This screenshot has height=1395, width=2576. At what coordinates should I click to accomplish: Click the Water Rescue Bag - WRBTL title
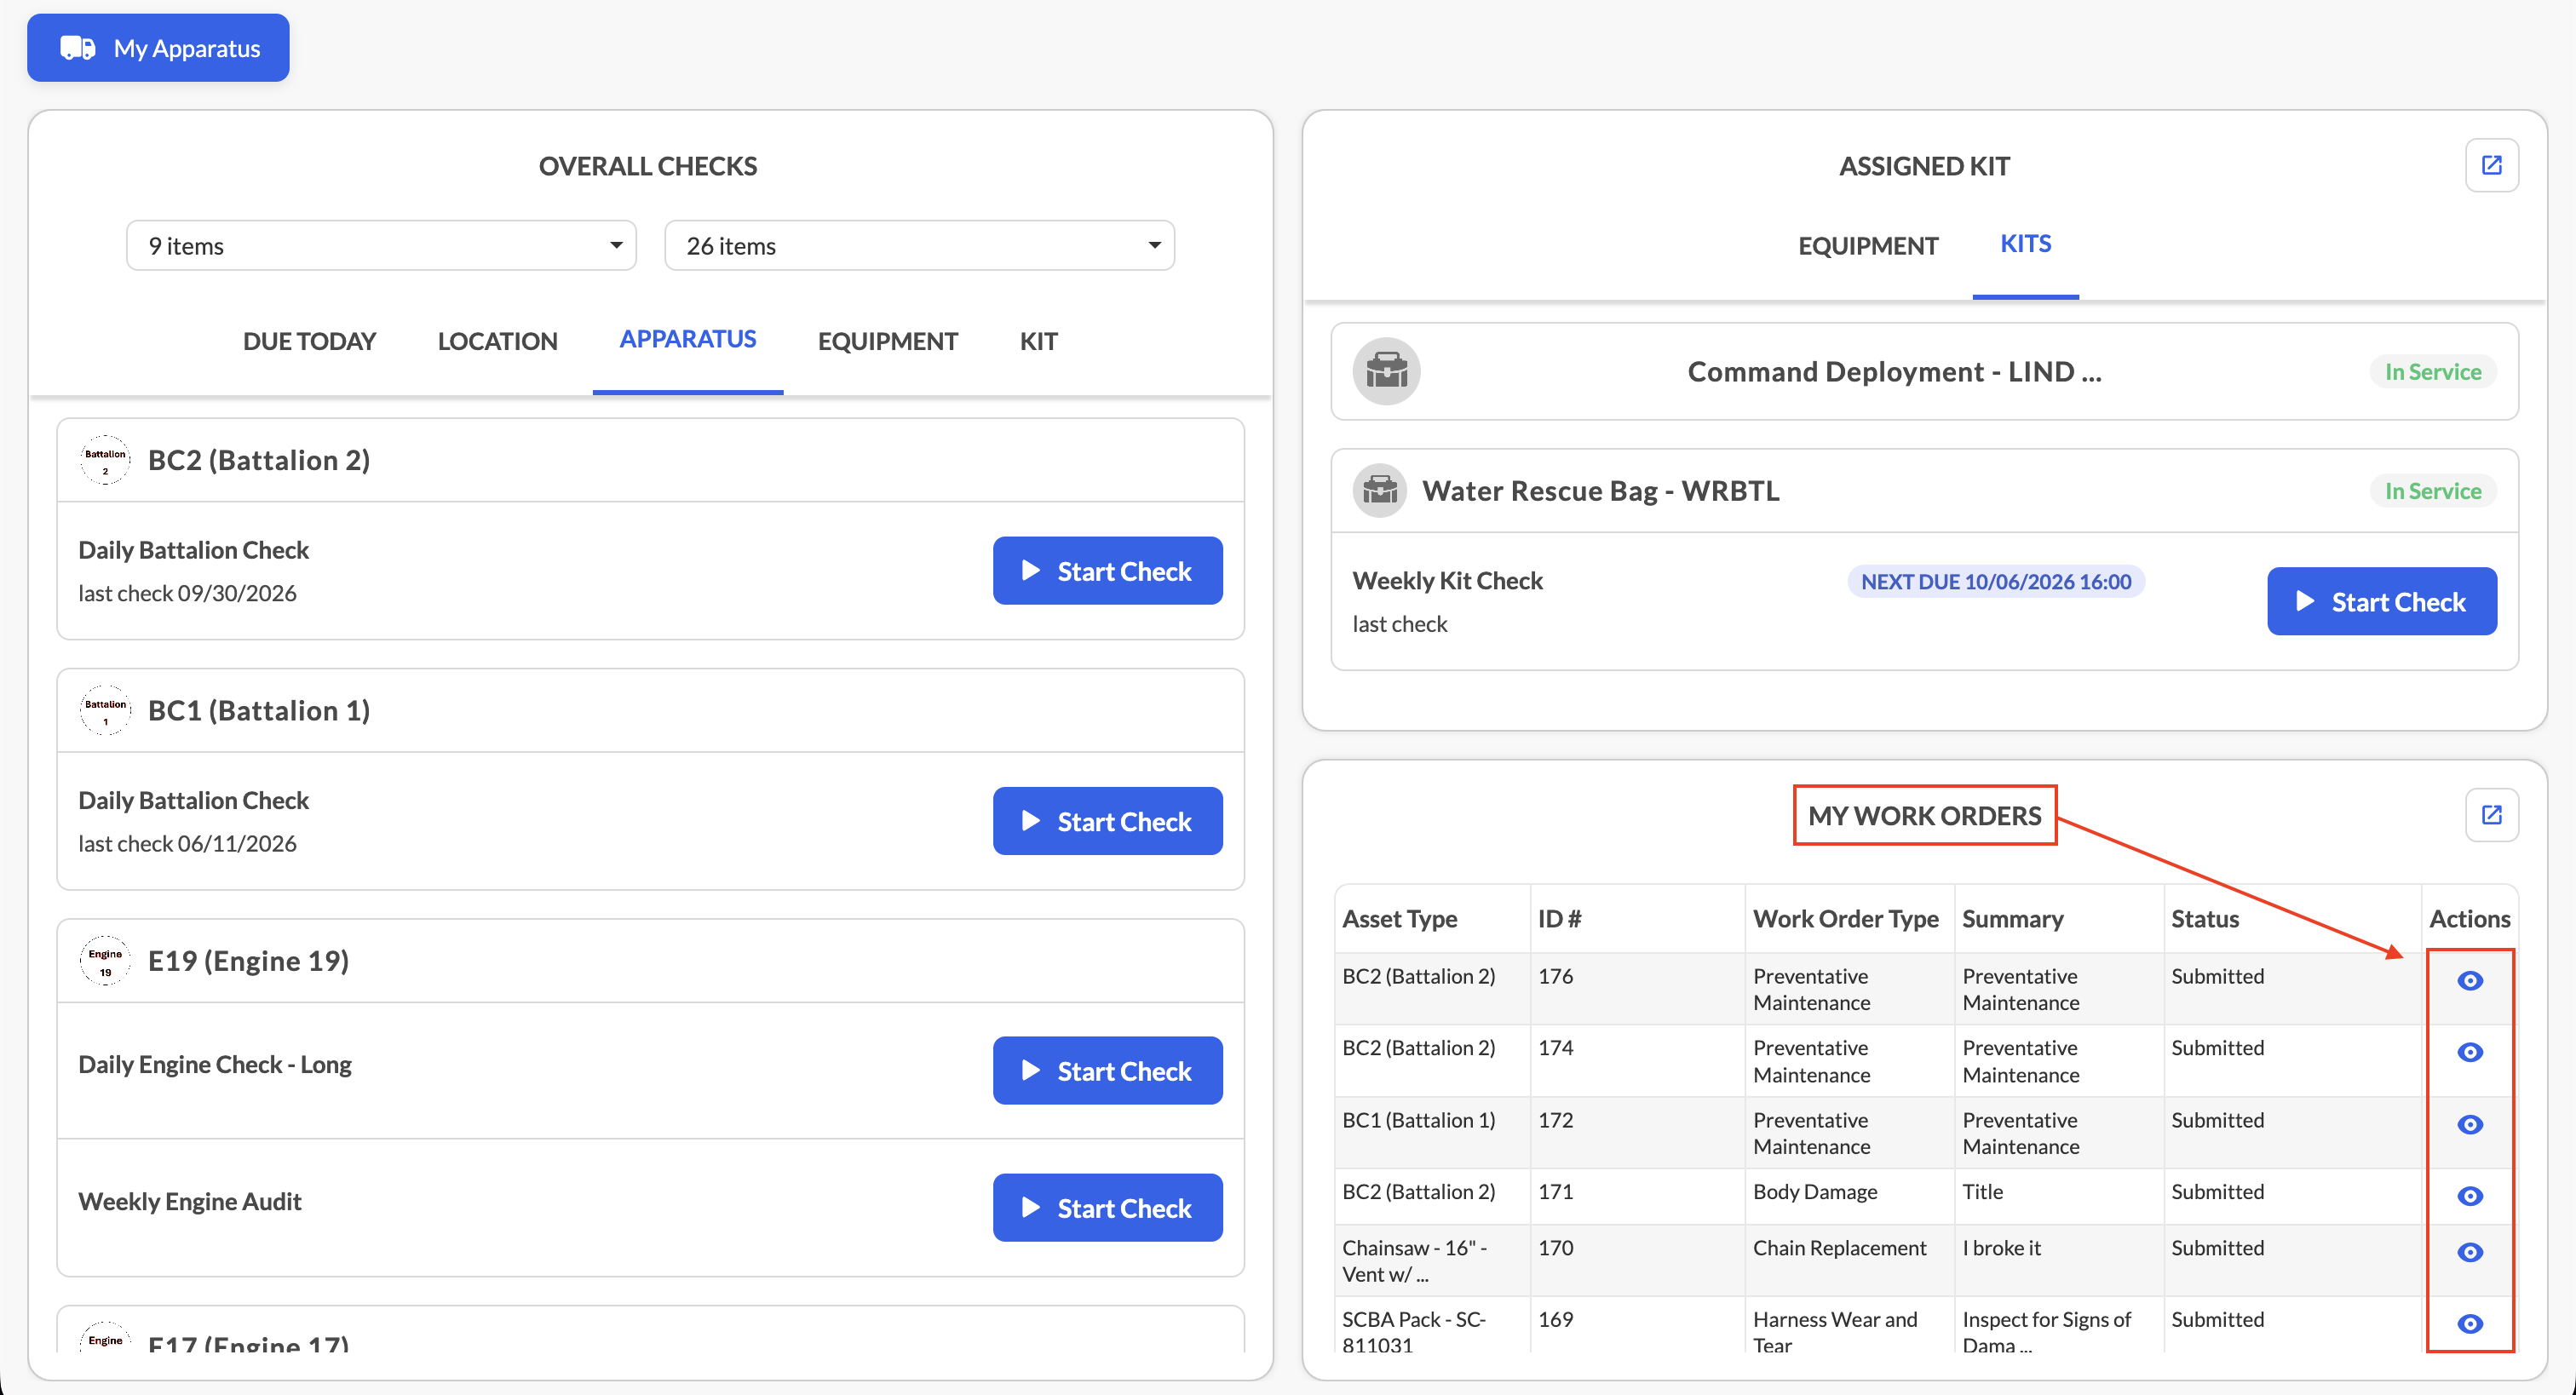[x=1600, y=490]
